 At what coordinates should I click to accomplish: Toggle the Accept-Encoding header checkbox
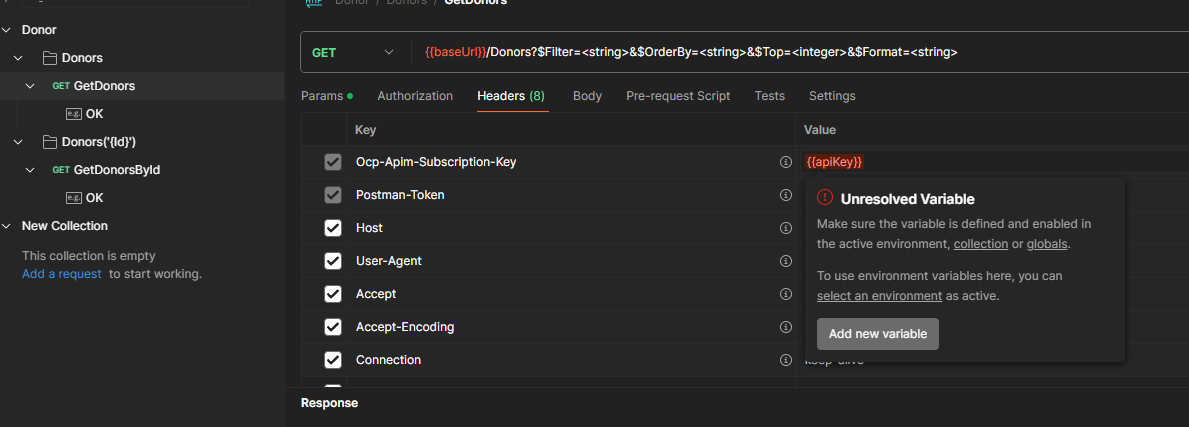point(333,327)
